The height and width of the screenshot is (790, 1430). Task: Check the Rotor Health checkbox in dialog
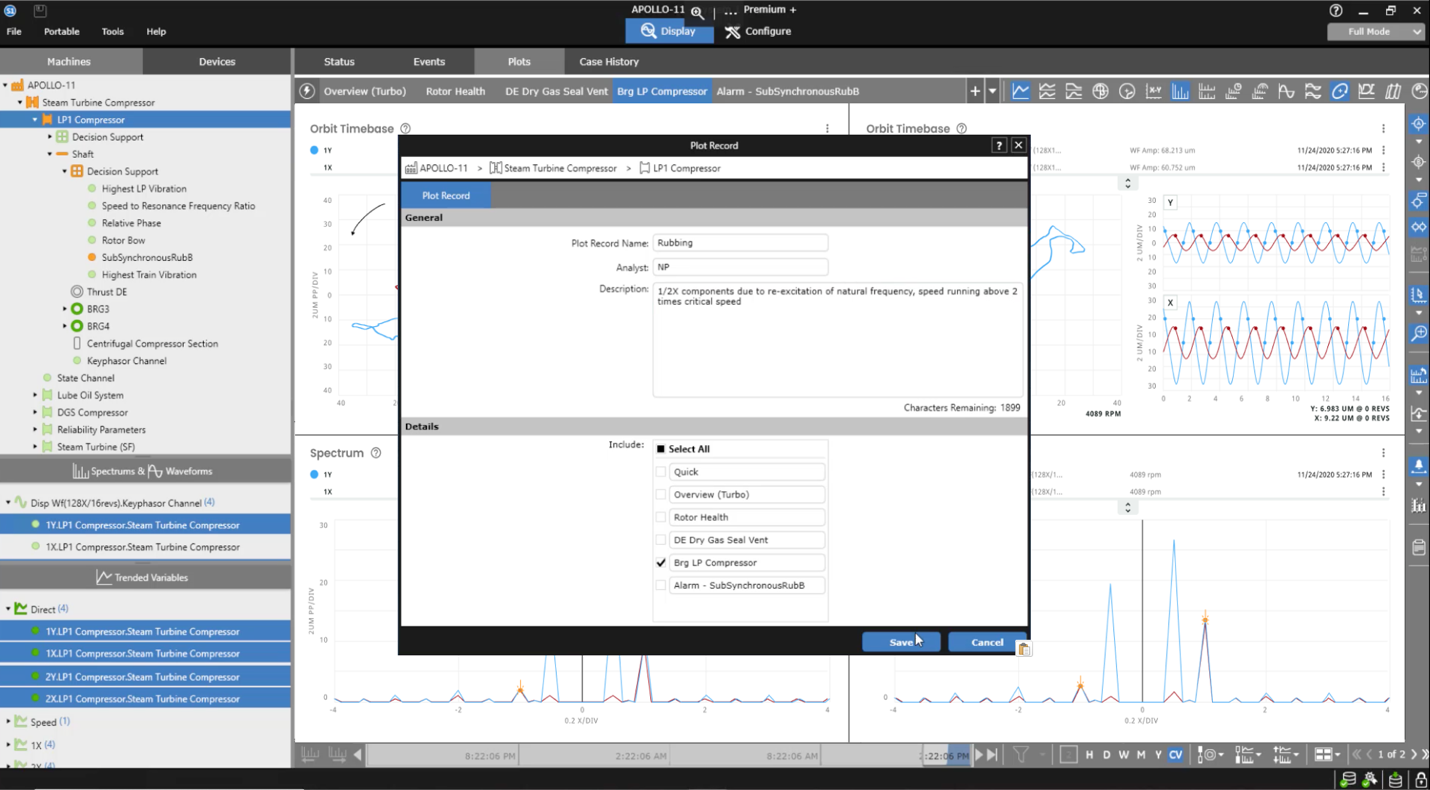(x=660, y=517)
